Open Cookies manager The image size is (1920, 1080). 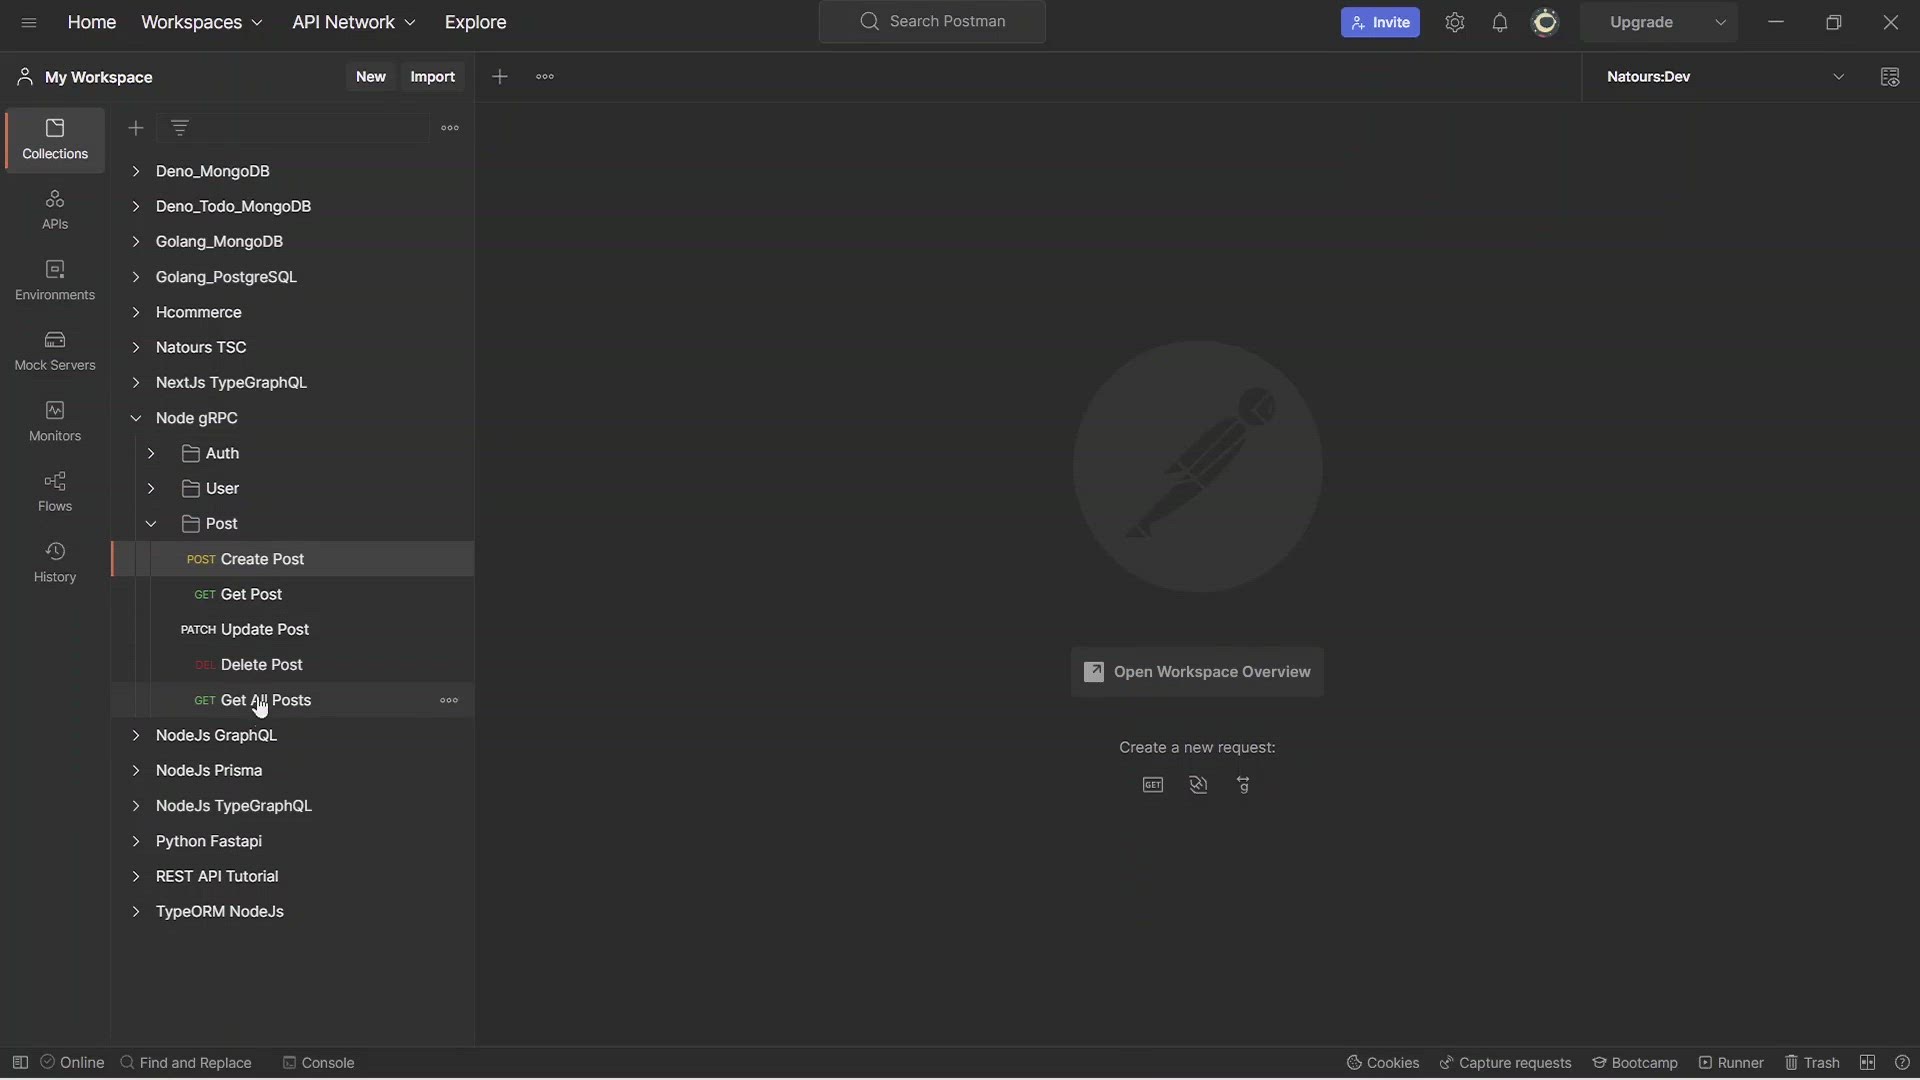[1383, 1063]
